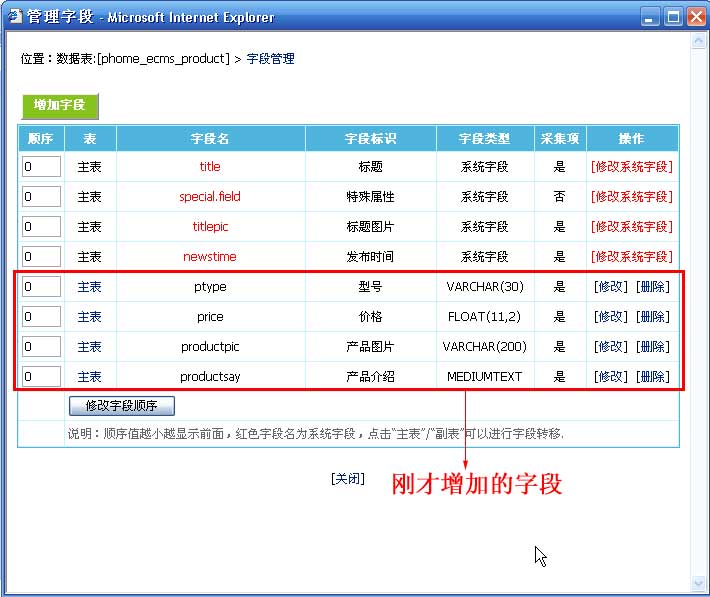Viewport: 710px width, 597px height.
Task: Click the 主表 link in ptype row
Action: coord(90,287)
